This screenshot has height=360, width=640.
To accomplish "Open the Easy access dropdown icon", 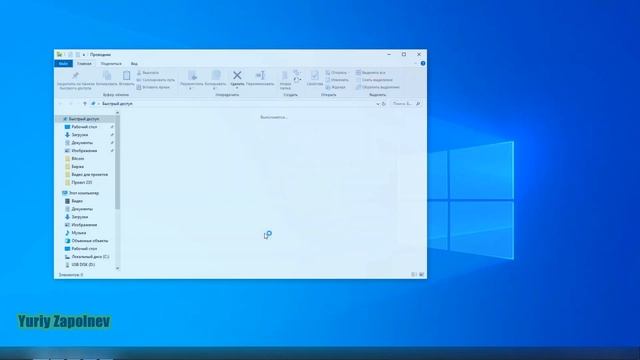I will pyautogui.click(x=297, y=80).
